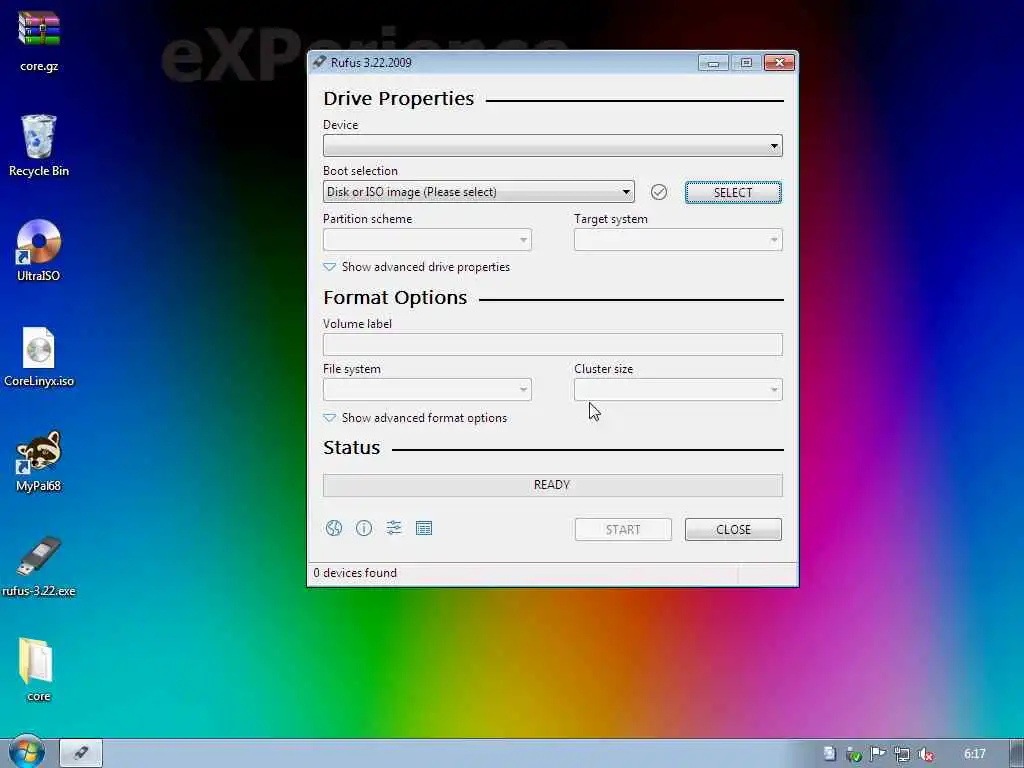Open the Windows Start orb
The width and height of the screenshot is (1024, 768).
27,752
